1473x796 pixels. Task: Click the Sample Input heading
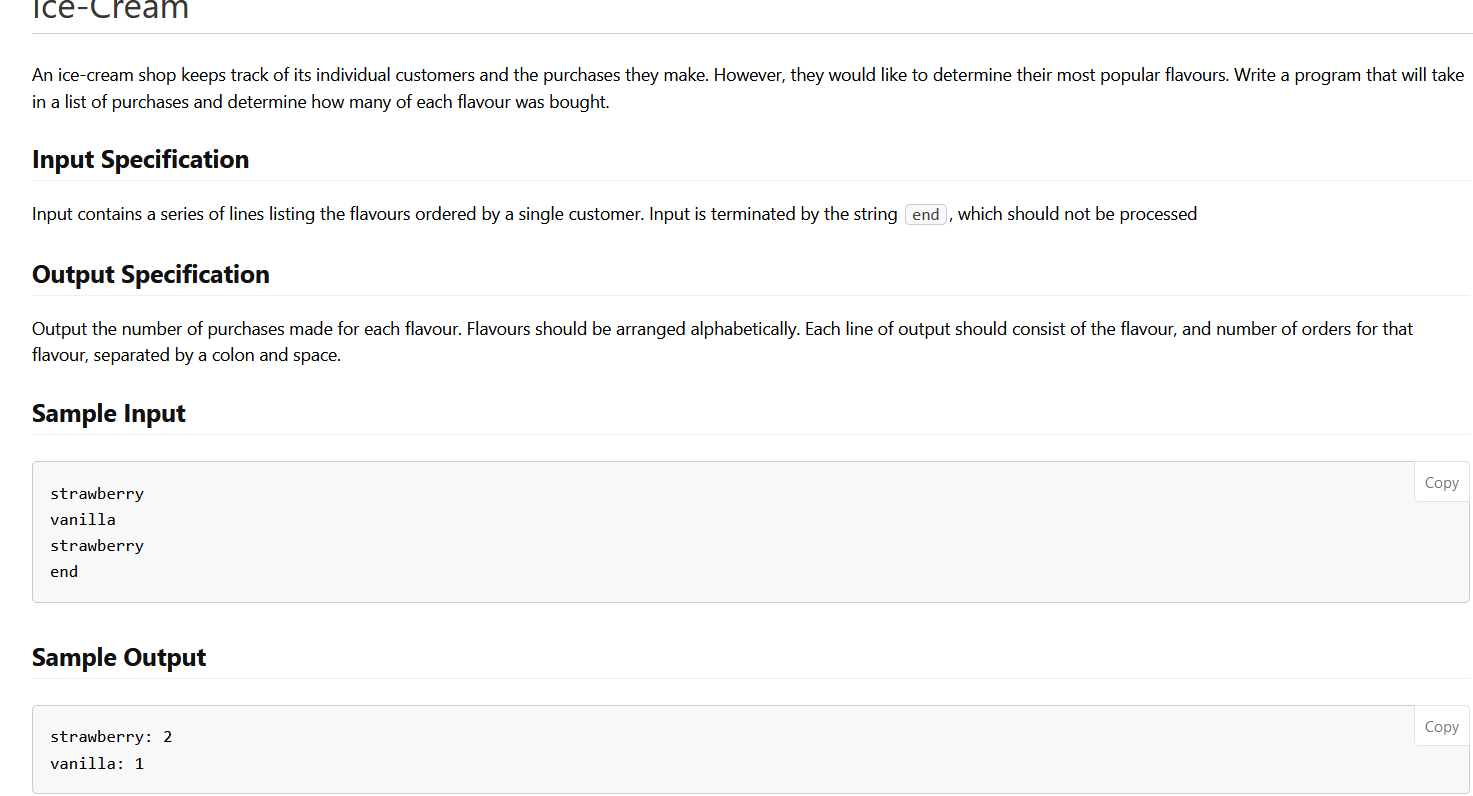(109, 413)
